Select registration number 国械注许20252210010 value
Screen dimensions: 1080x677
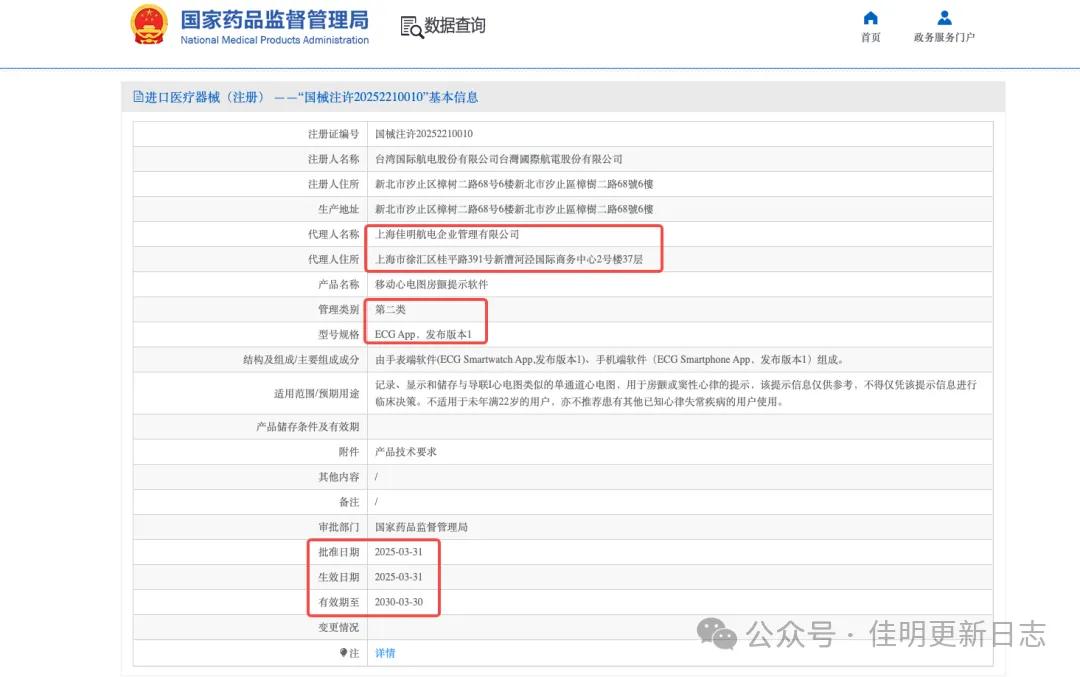(424, 134)
